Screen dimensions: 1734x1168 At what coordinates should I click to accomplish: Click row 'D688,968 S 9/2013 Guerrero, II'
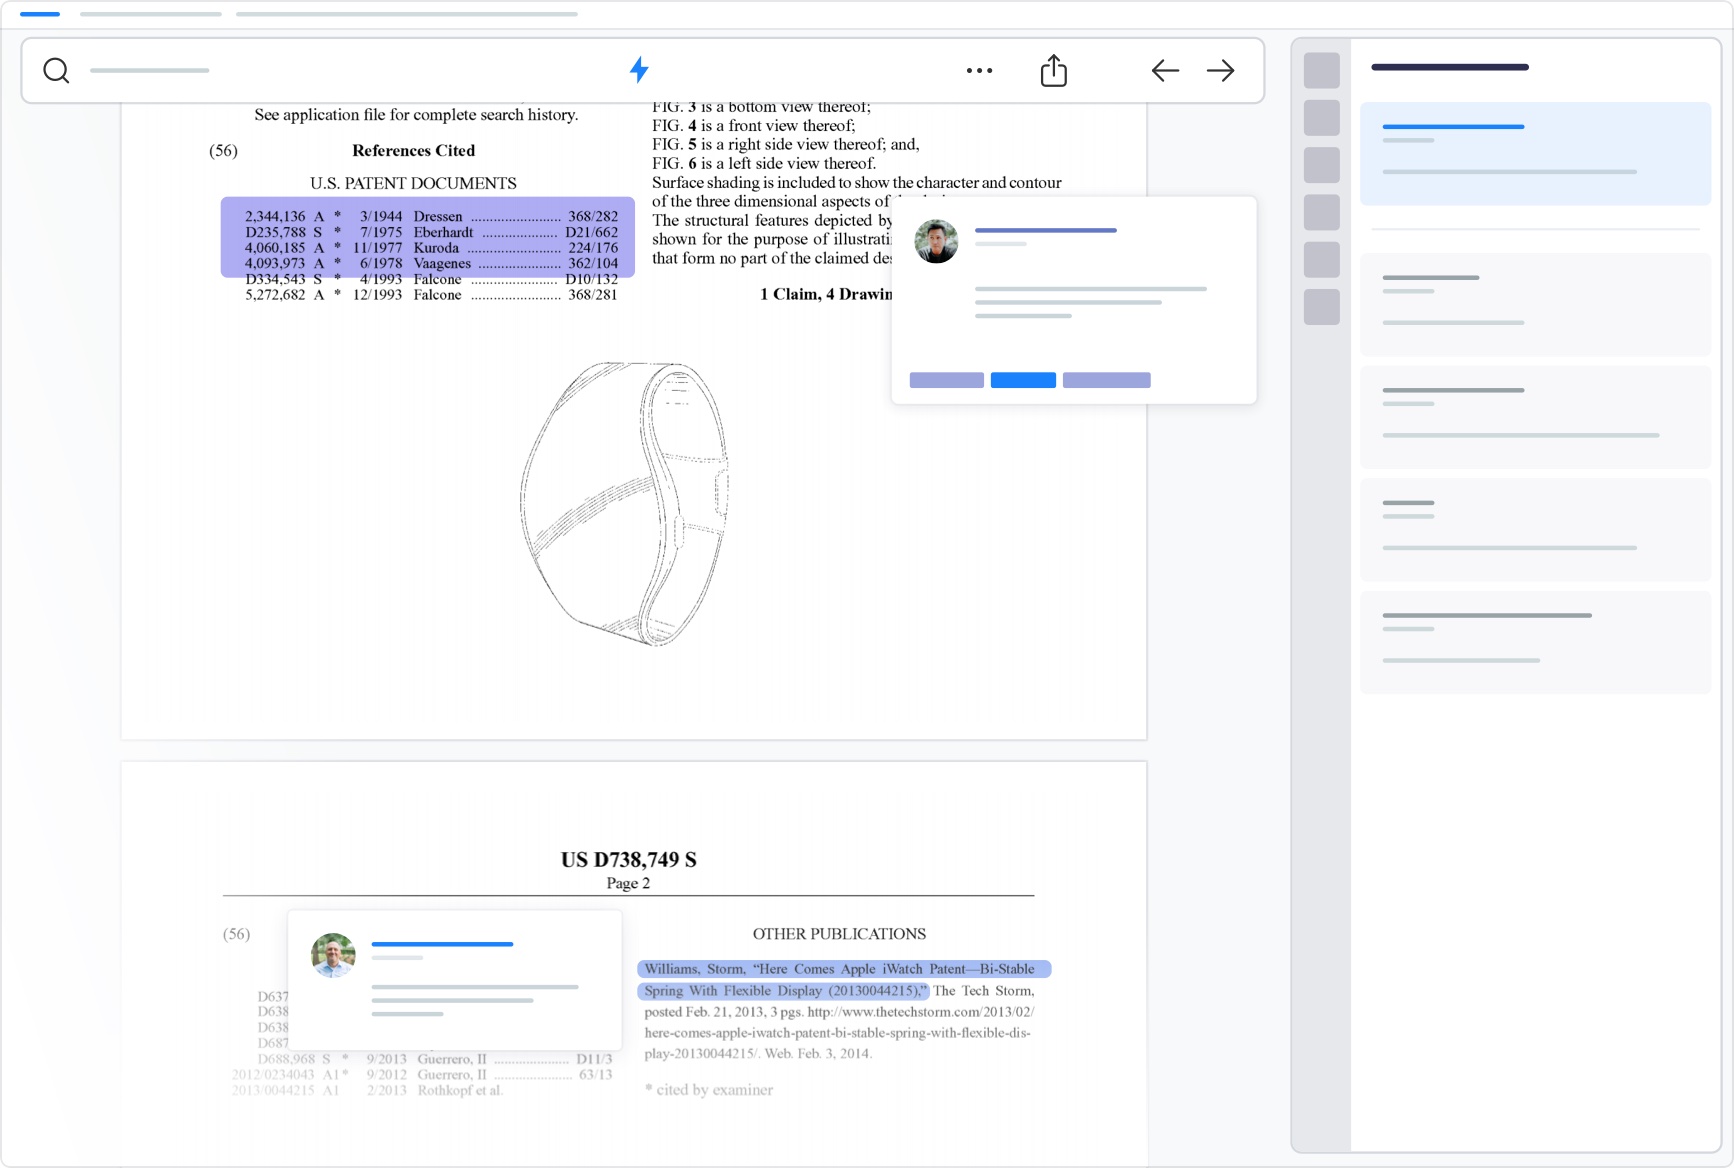pyautogui.click(x=434, y=1059)
